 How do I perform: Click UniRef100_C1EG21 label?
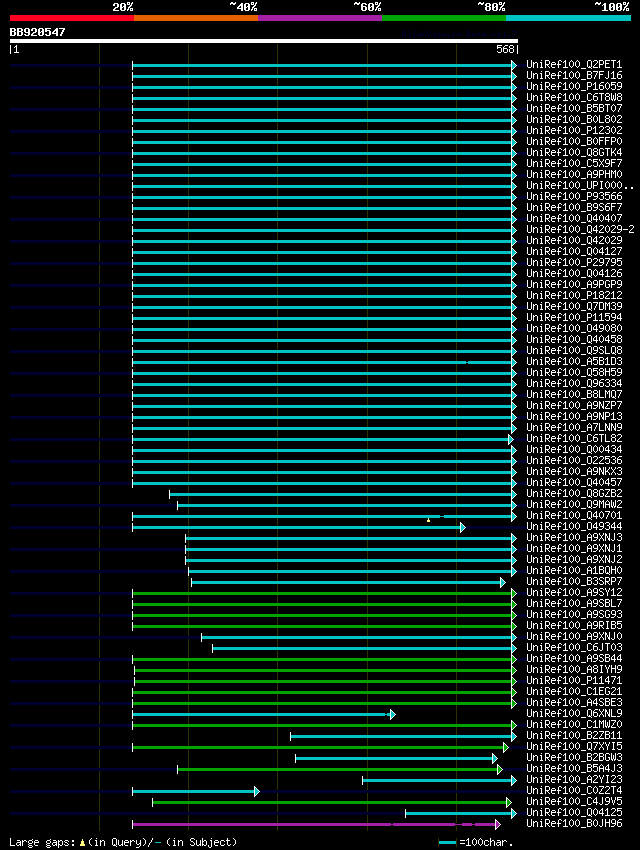point(574,691)
